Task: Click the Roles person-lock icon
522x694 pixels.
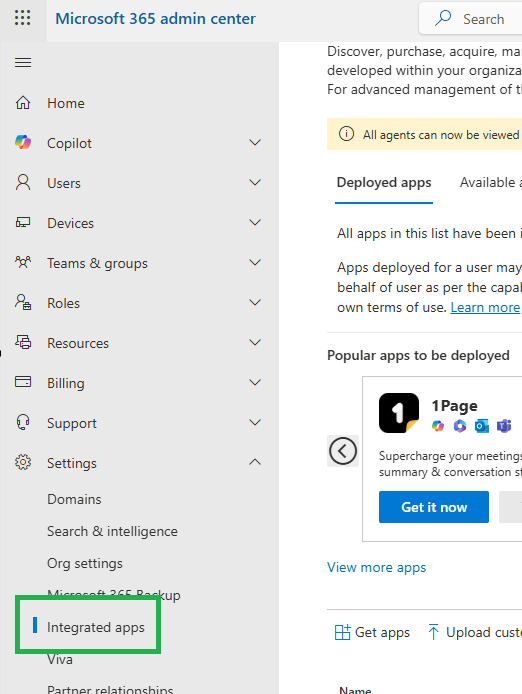Action: pos(23,302)
